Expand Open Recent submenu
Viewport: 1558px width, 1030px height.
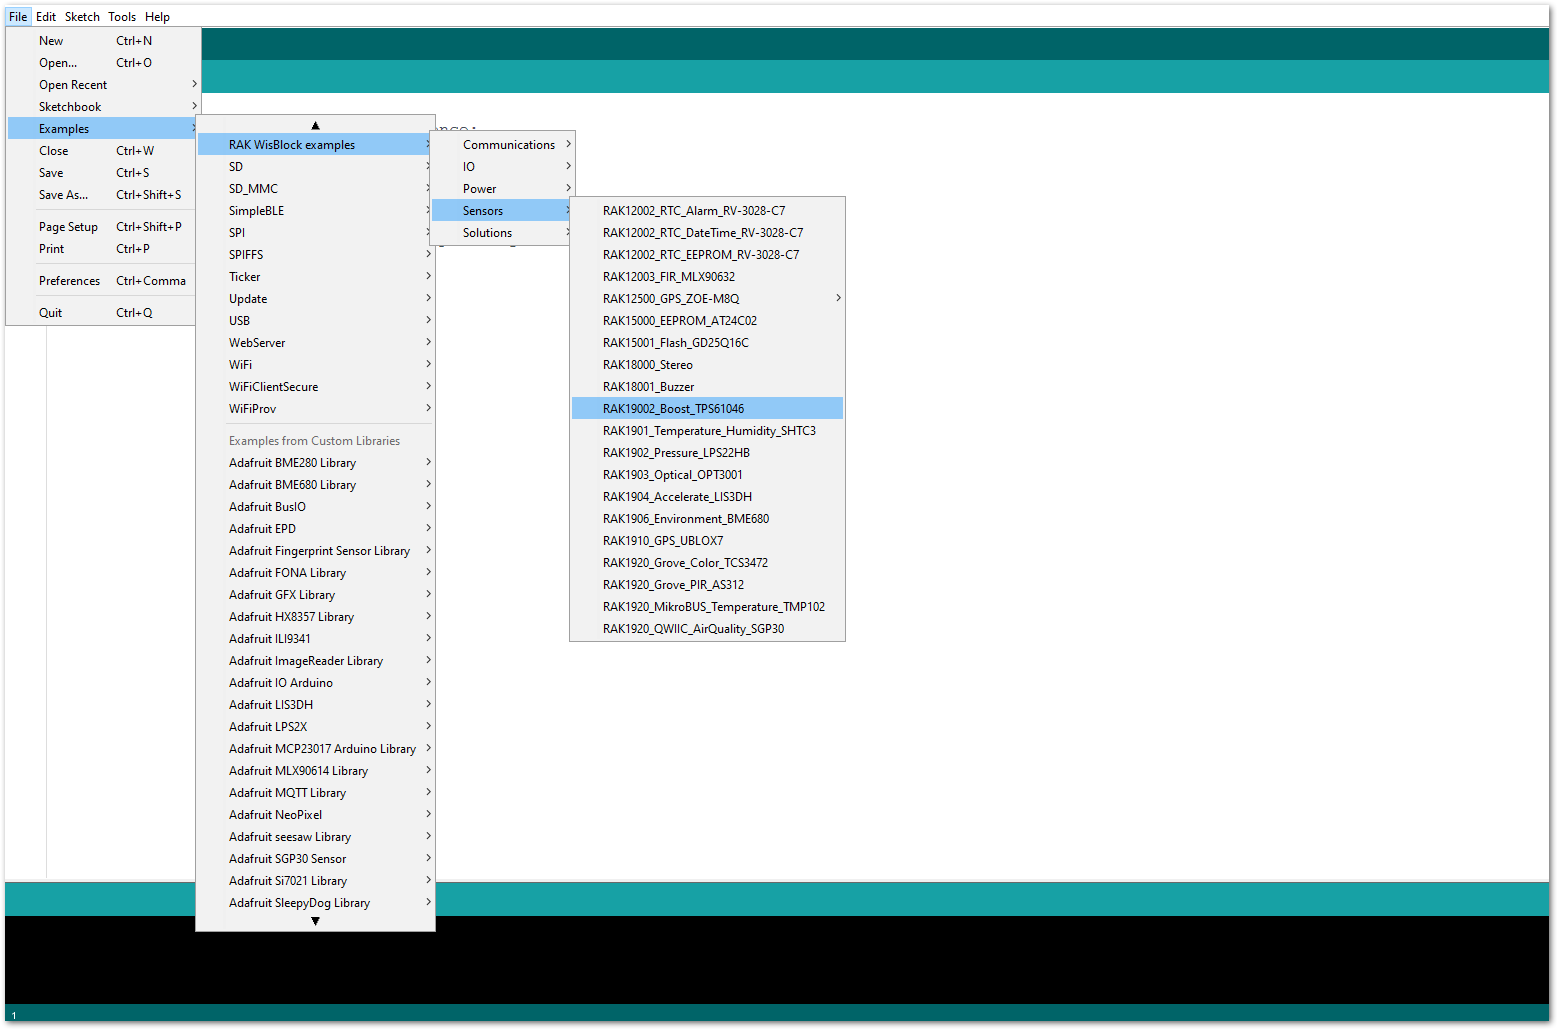[x=104, y=85]
